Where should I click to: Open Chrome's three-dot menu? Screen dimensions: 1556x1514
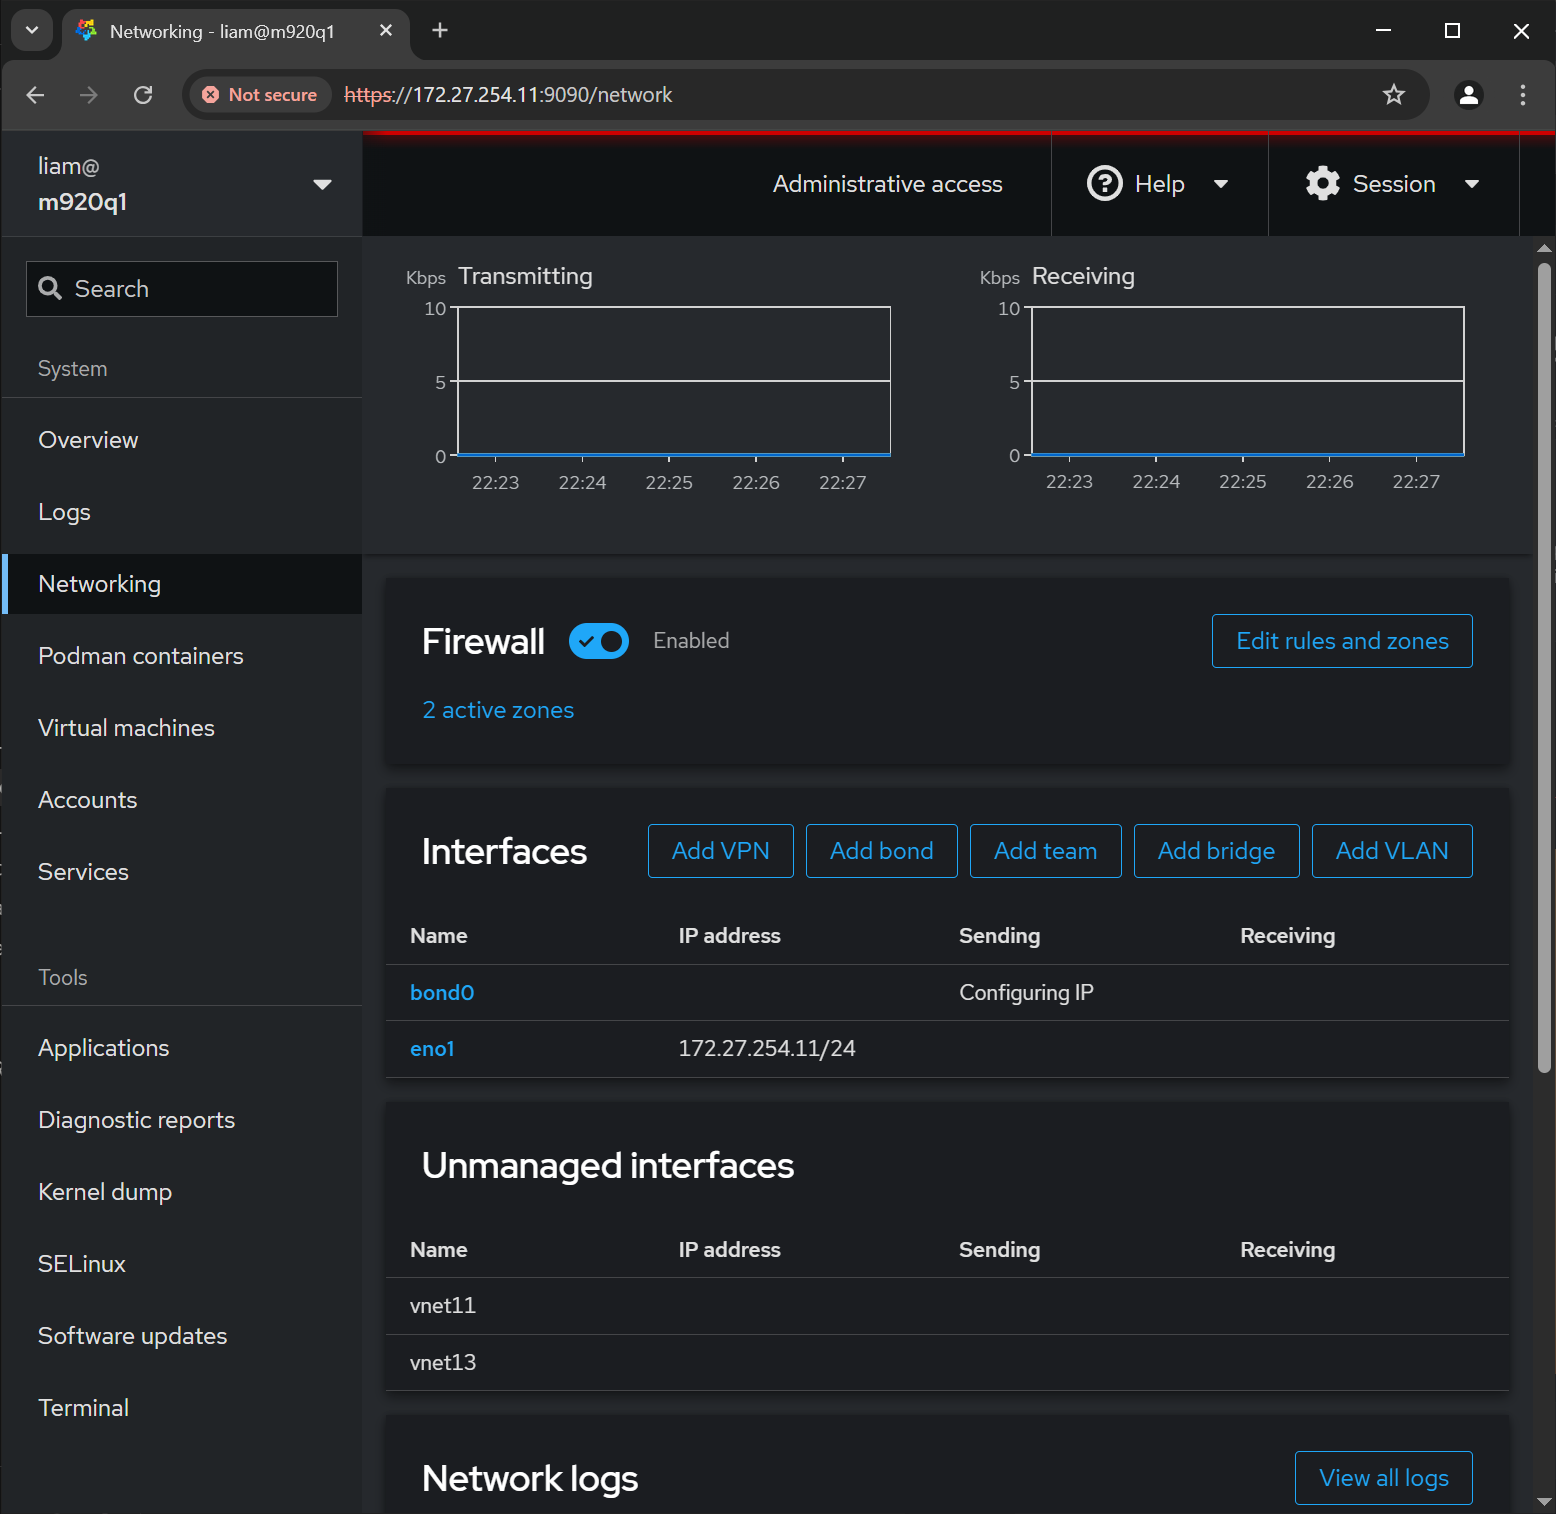[x=1522, y=95]
